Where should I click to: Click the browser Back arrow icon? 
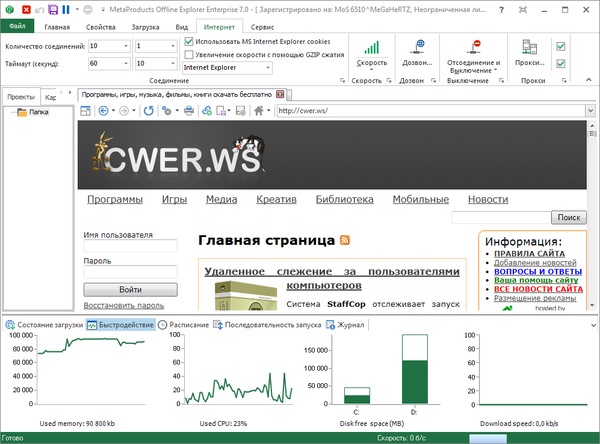click(104, 111)
